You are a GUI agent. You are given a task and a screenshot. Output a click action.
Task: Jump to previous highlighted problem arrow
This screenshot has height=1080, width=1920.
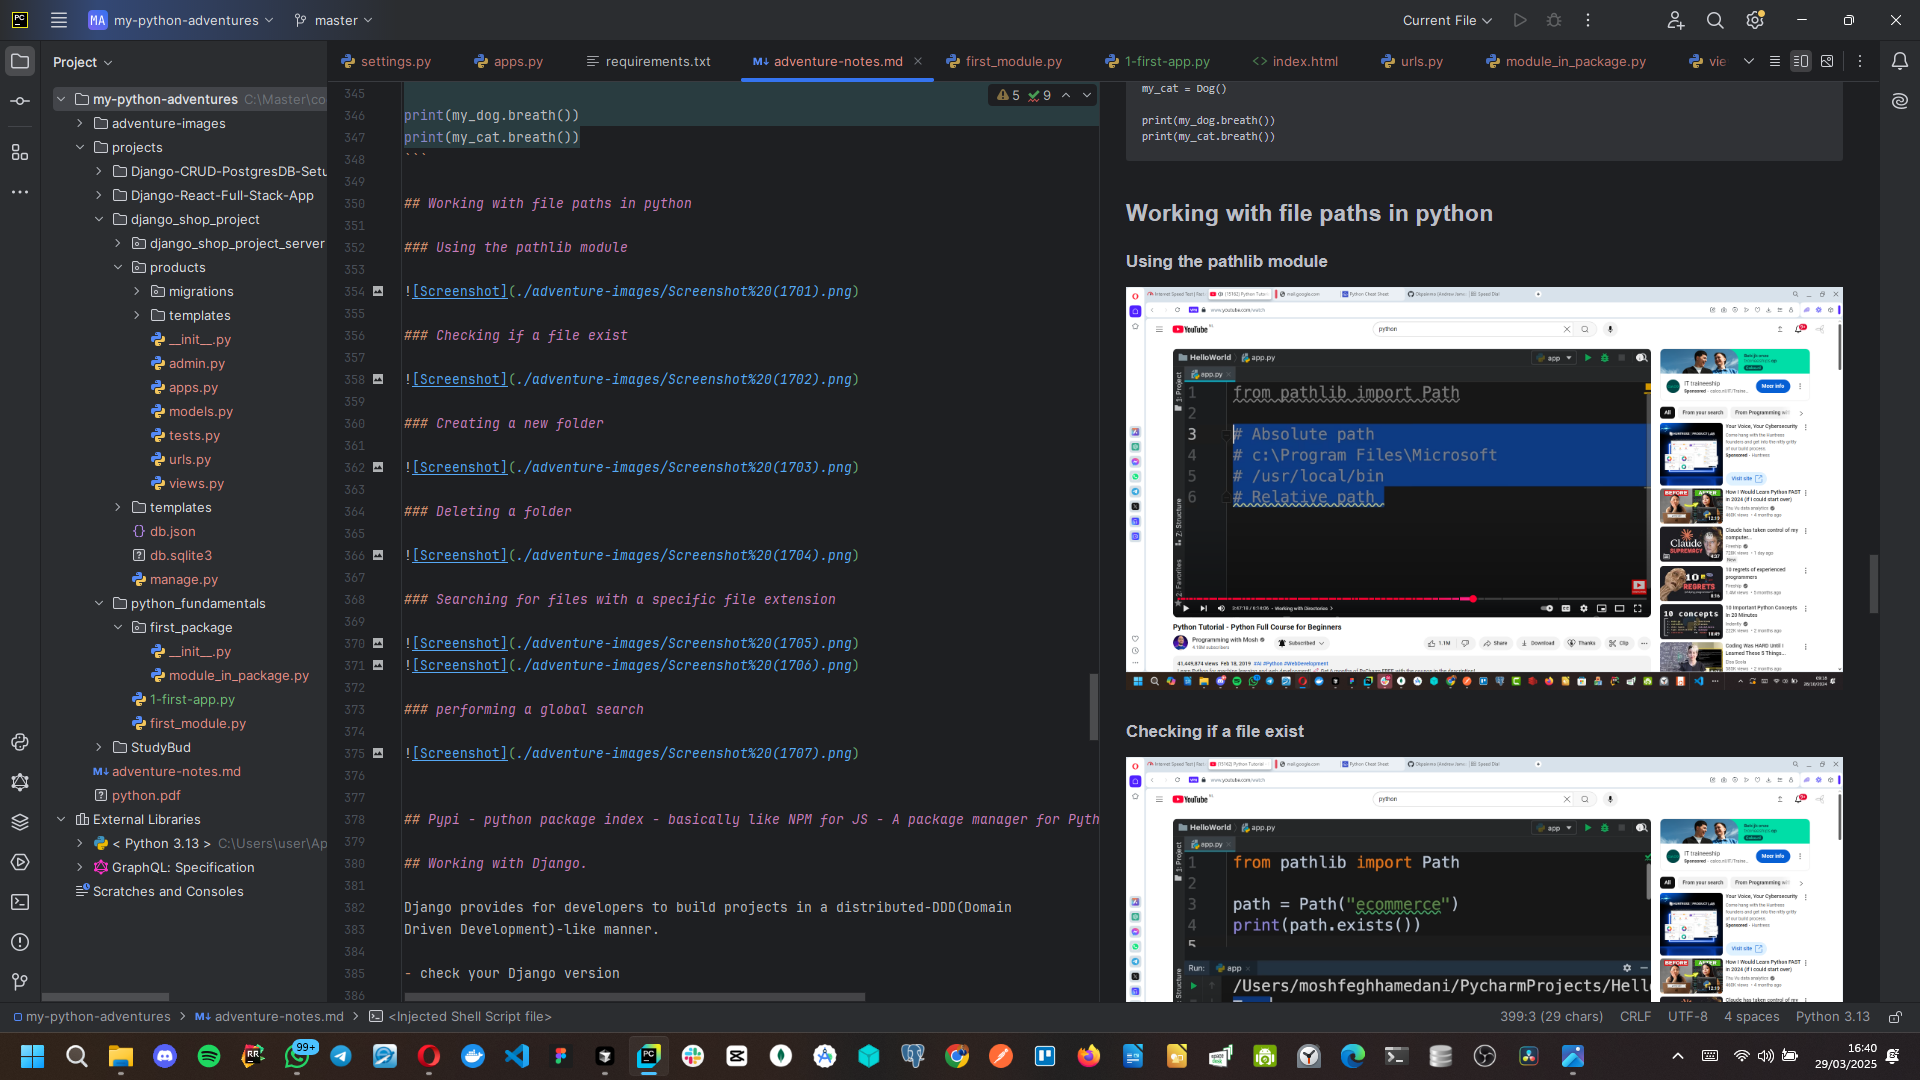(1066, 95)
